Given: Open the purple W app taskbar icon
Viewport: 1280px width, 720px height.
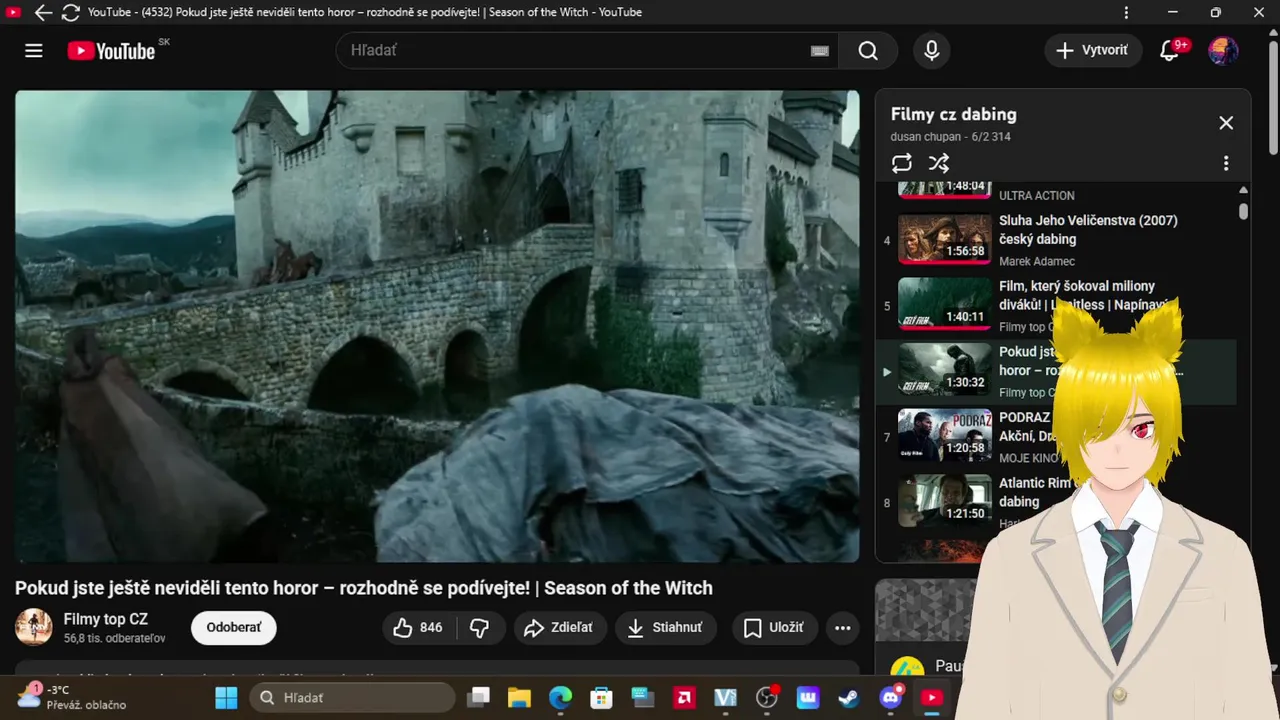Looking at the screenshot, I should (x=808, y=697).
